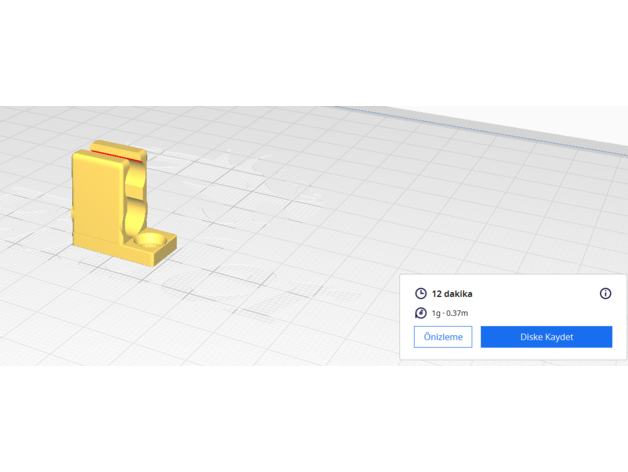This screenshot has width=628, height=472.
Task: Click the model's flat front face
Action: (x=97, y=195)
